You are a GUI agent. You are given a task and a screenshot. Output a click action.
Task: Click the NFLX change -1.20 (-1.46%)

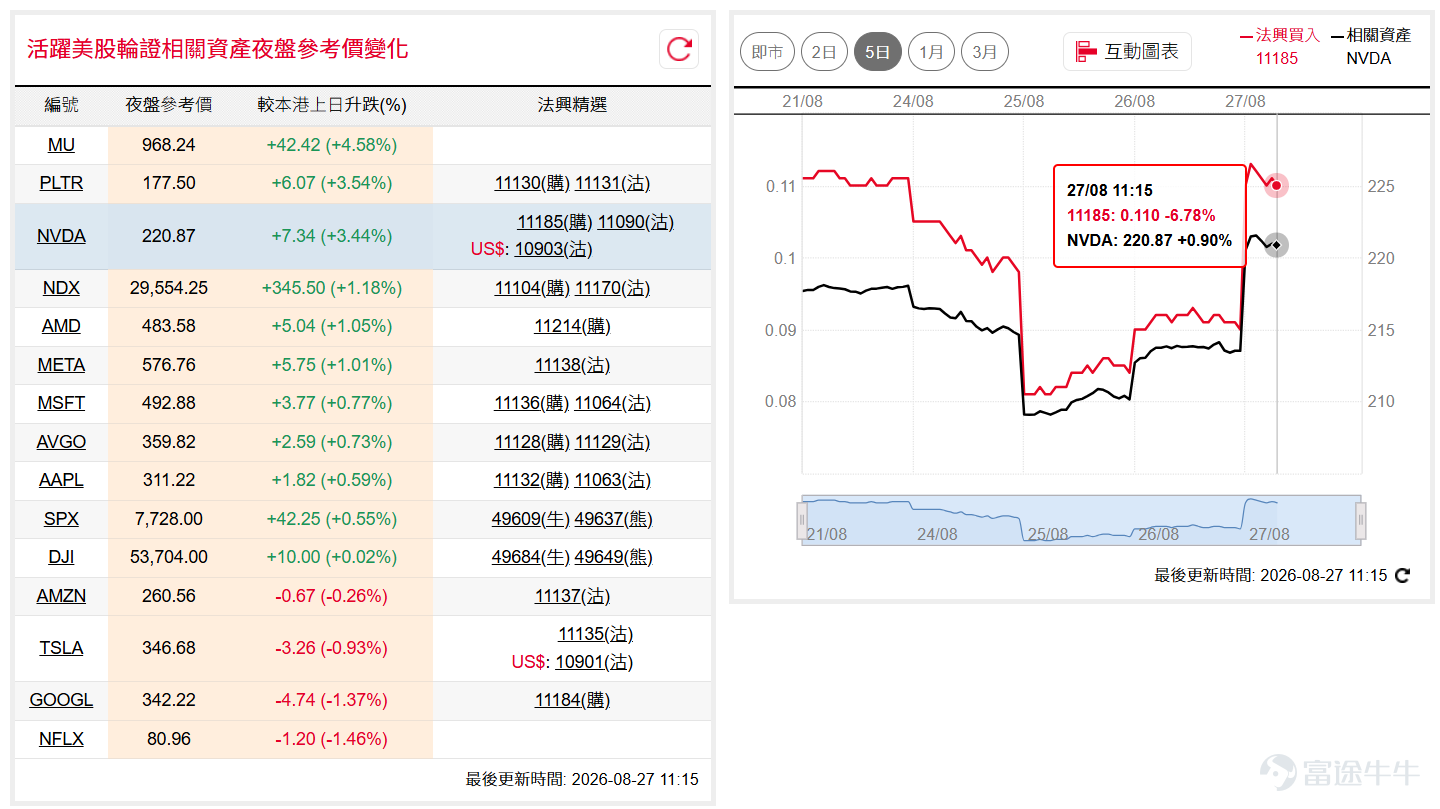pos(331,739)
